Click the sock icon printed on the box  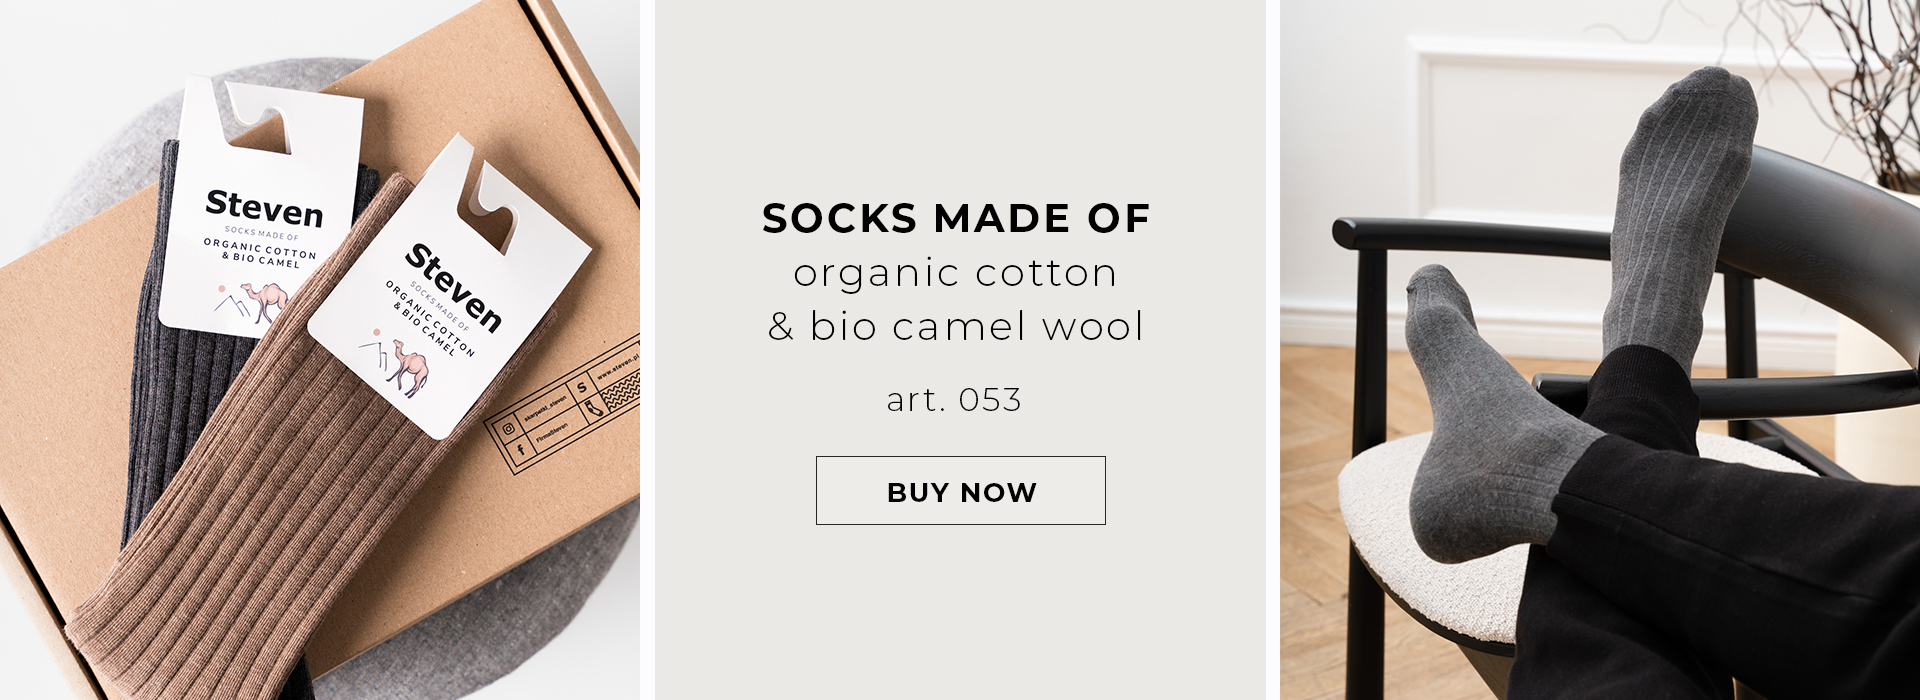pos(594,409)
